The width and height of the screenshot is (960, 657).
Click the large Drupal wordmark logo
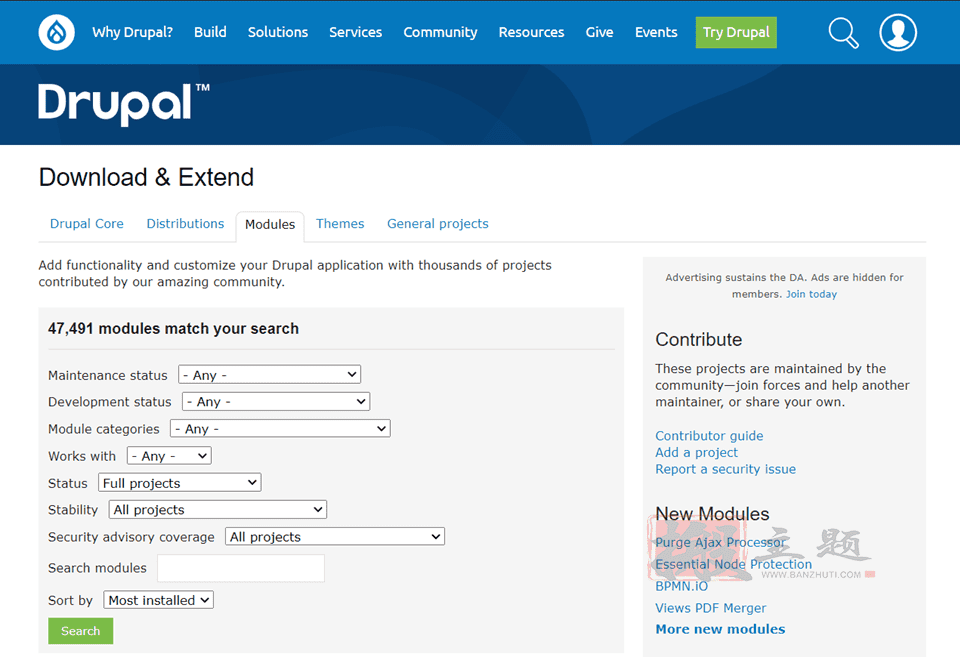[124, 104]
